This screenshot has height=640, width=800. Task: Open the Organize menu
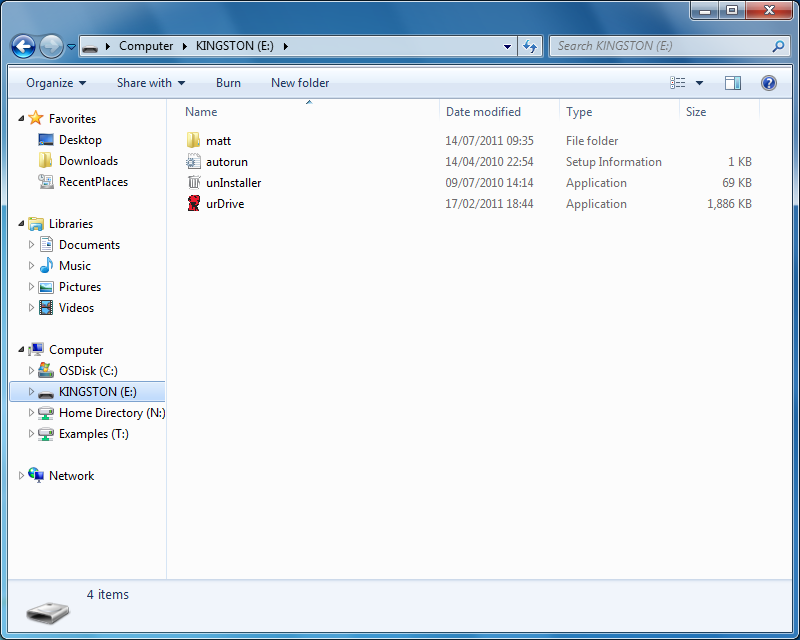tap(56, 83)
